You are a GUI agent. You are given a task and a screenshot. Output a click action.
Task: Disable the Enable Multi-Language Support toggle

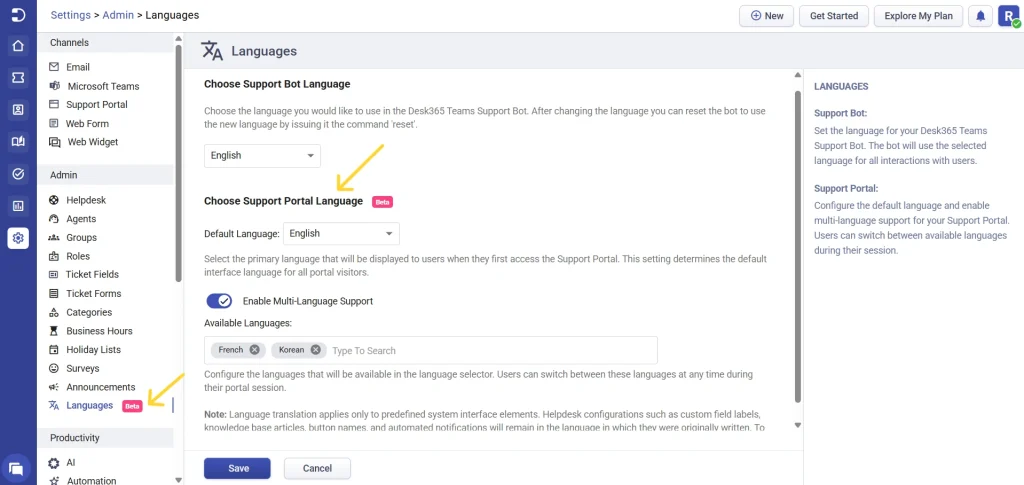[219, 301]
